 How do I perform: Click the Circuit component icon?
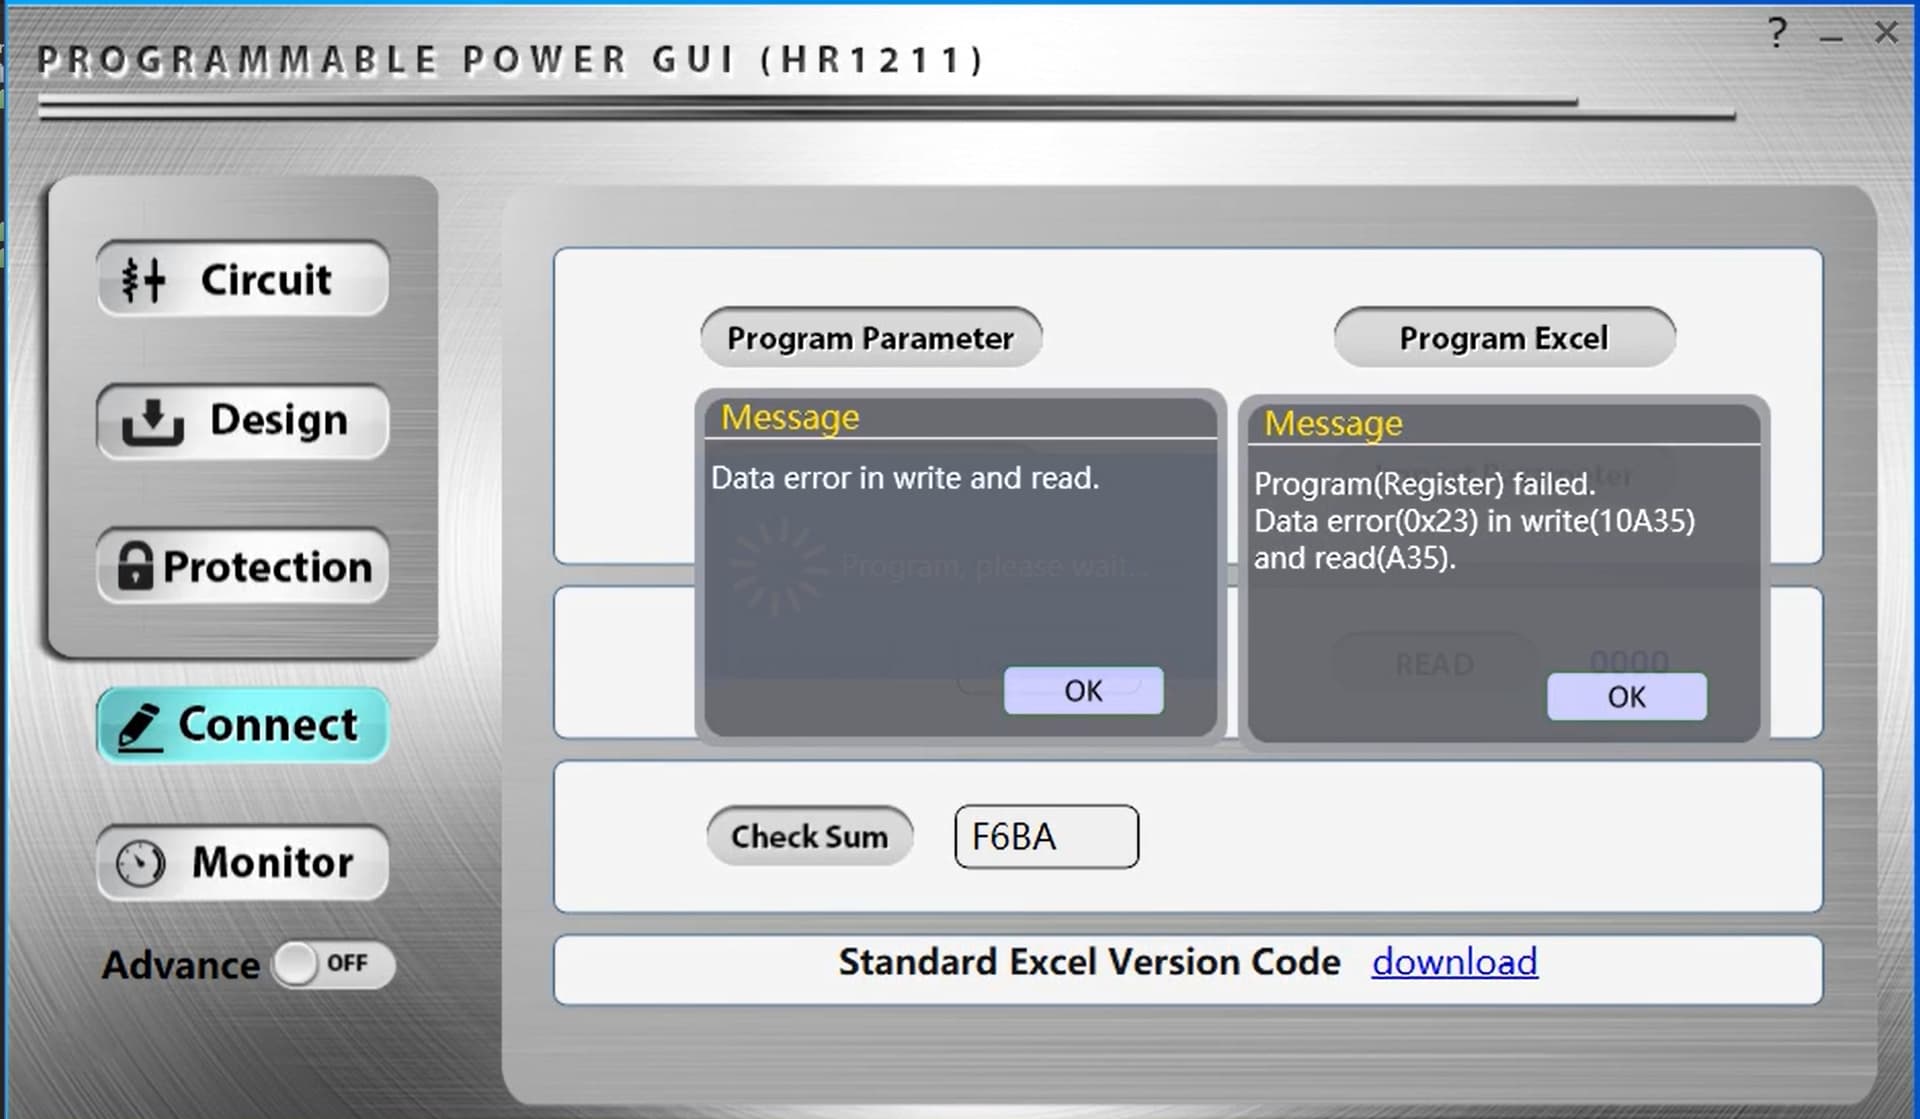[x=143, y=280]
